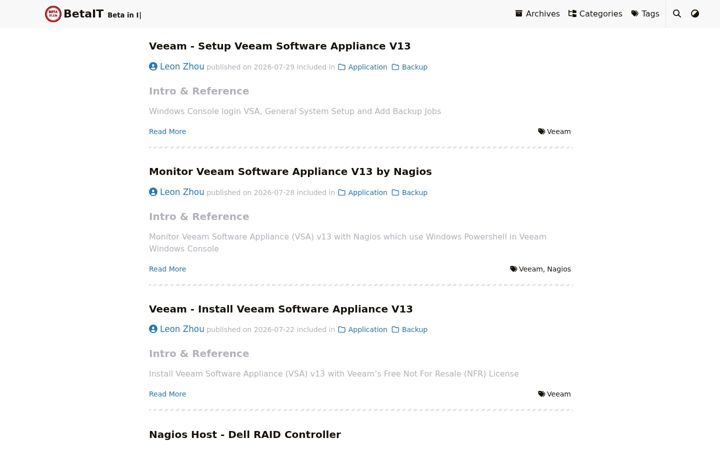
Task: Click the search magnifier icon
Action: tap(677, 14)
